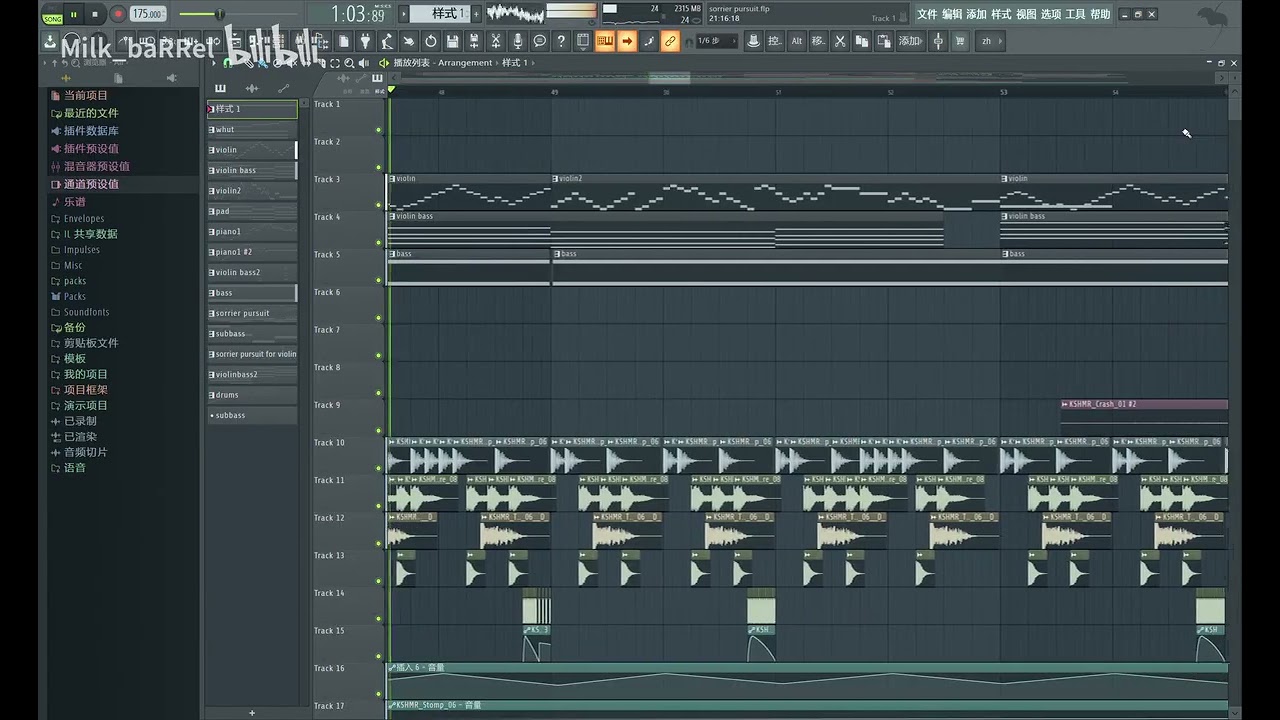Toggle the orange piano roll view button
Screen dimensions: 1280x720
[x=605, y=41]
